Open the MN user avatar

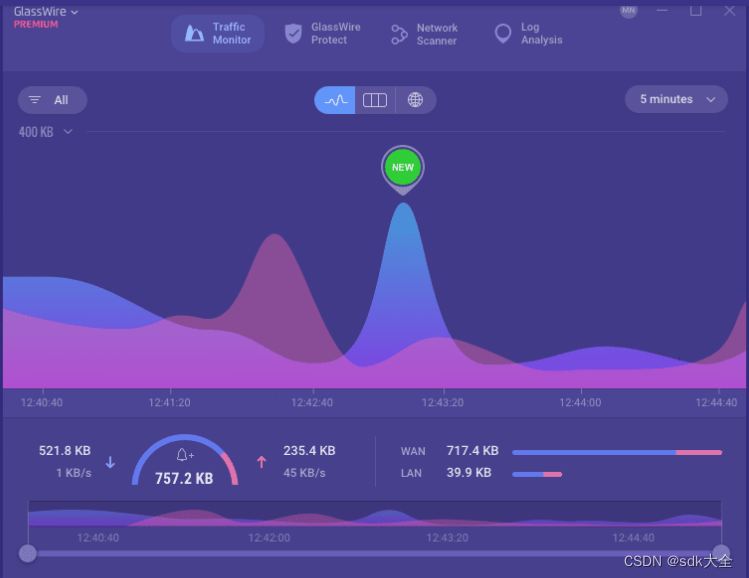(628, 11)
